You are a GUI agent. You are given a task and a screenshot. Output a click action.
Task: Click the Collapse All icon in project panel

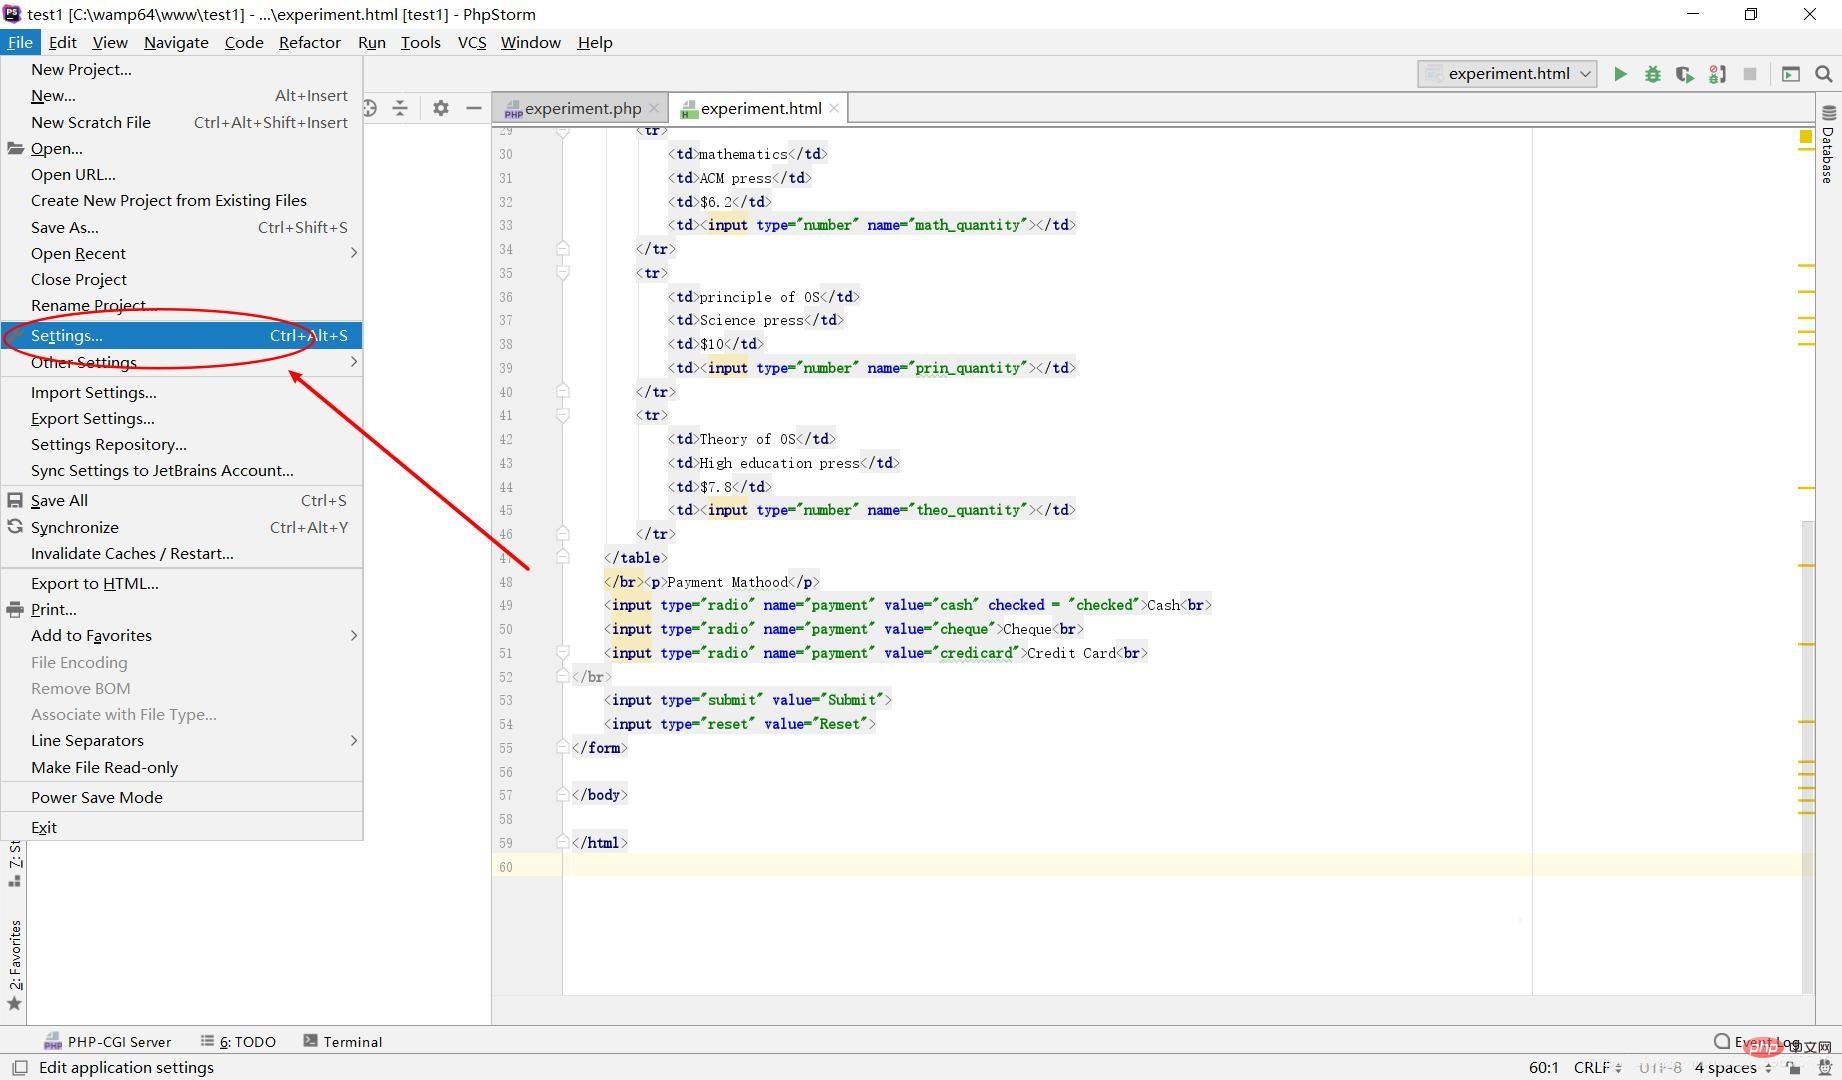400,108
